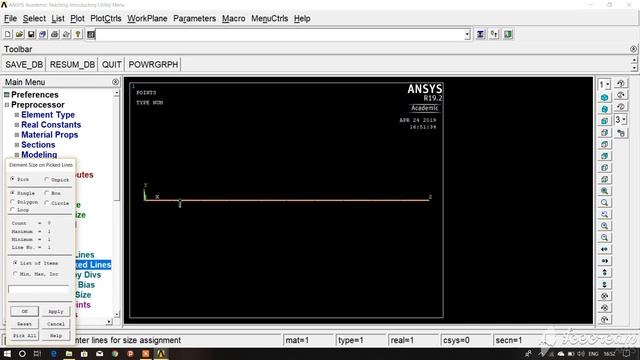
Task: Pan the model left with arrow icon
Action: click(x=604, y=249)
